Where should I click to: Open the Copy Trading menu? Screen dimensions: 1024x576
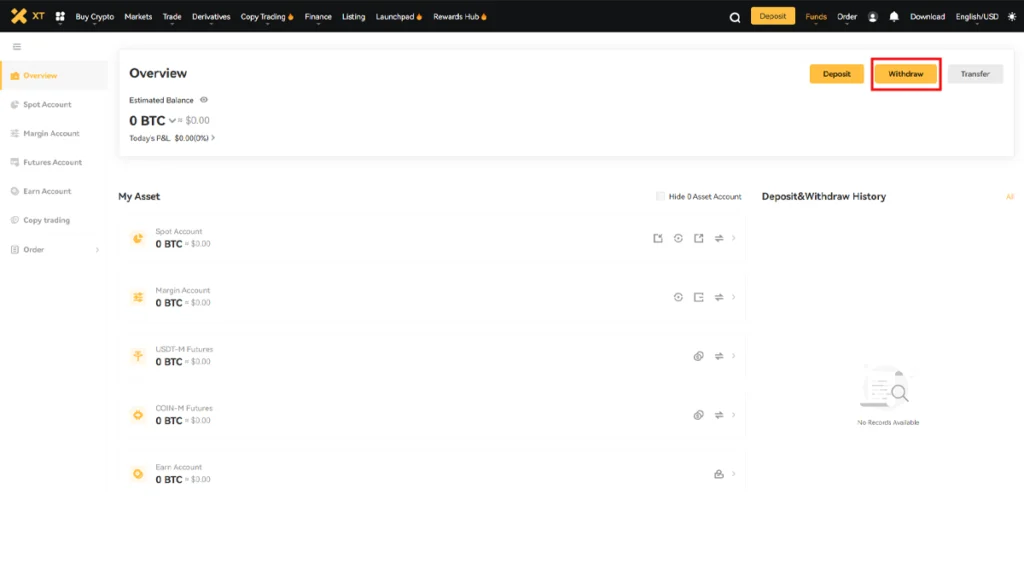[266, 17]
